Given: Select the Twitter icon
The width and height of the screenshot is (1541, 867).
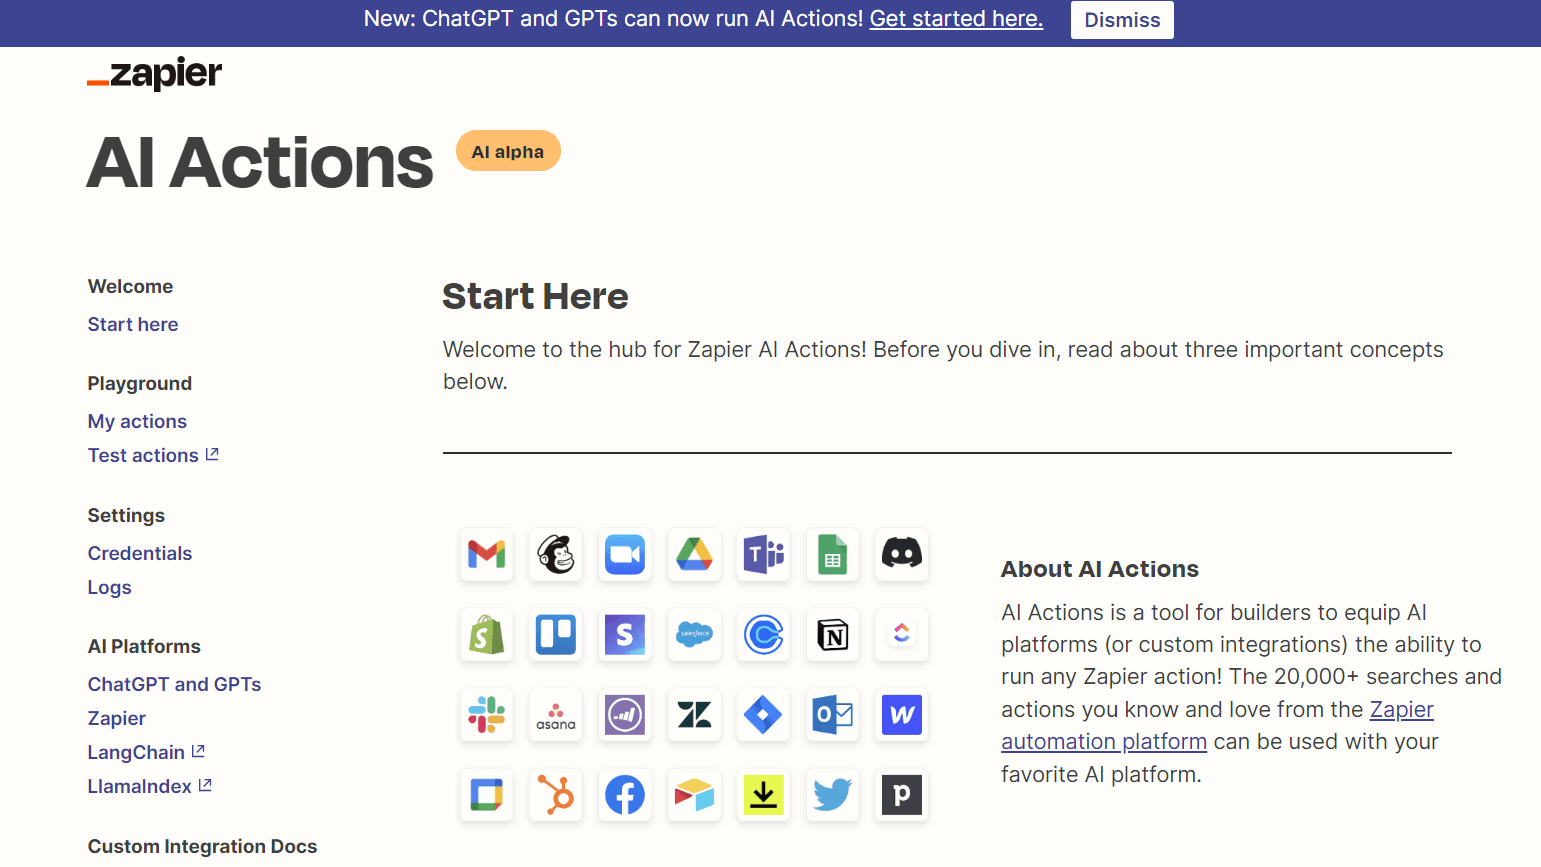Looking at the screenshot, I should 832,795.
